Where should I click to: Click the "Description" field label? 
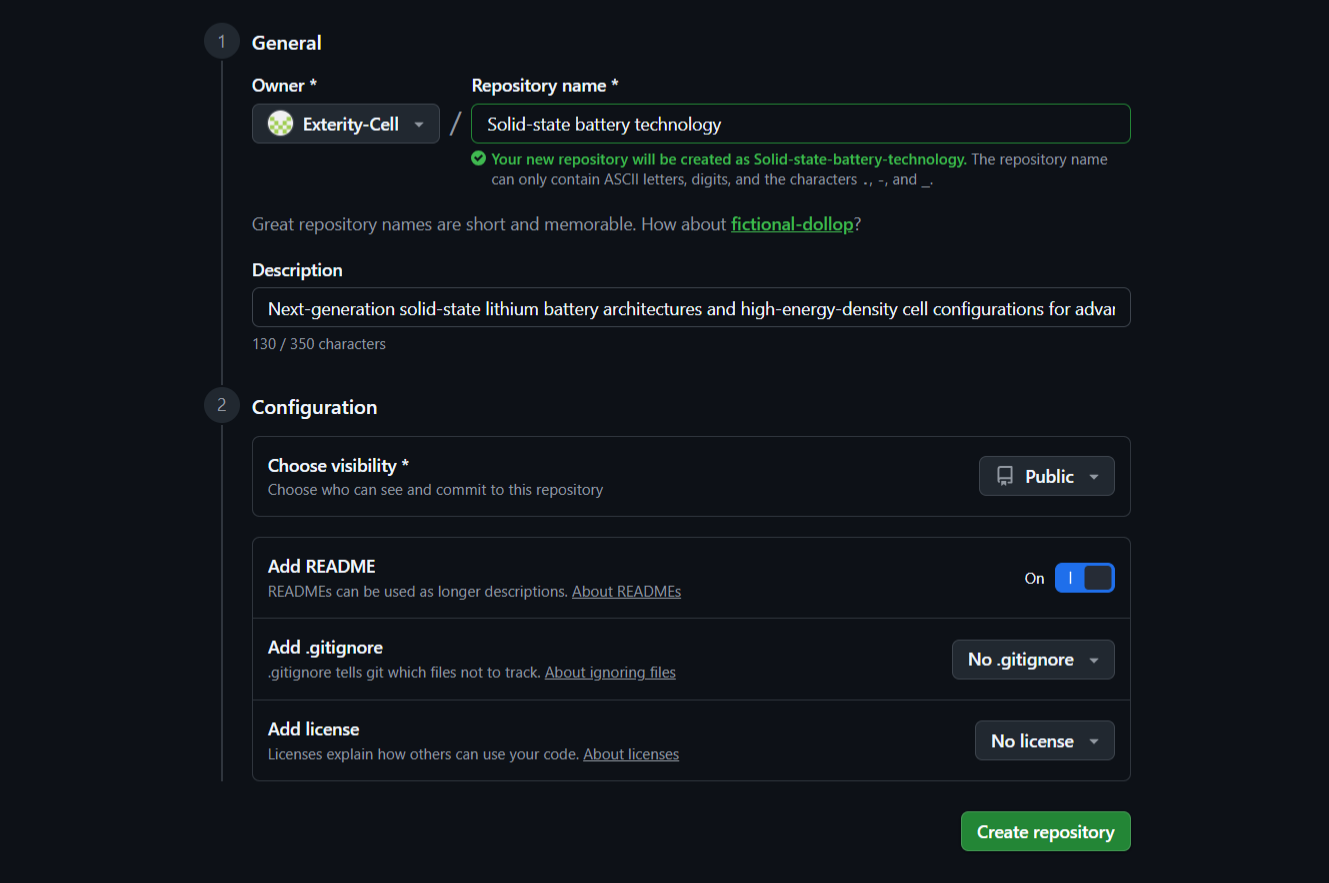[297, 270]
